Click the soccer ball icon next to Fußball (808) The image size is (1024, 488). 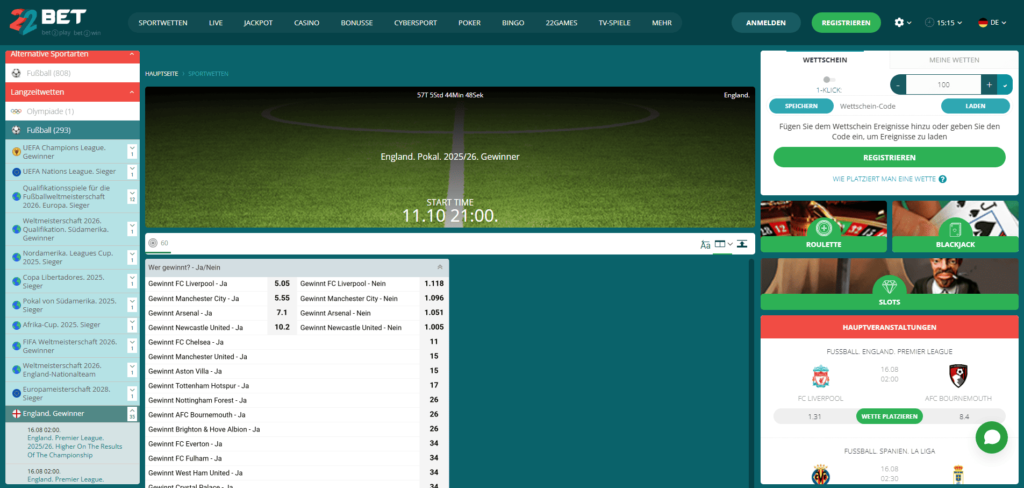16,73
